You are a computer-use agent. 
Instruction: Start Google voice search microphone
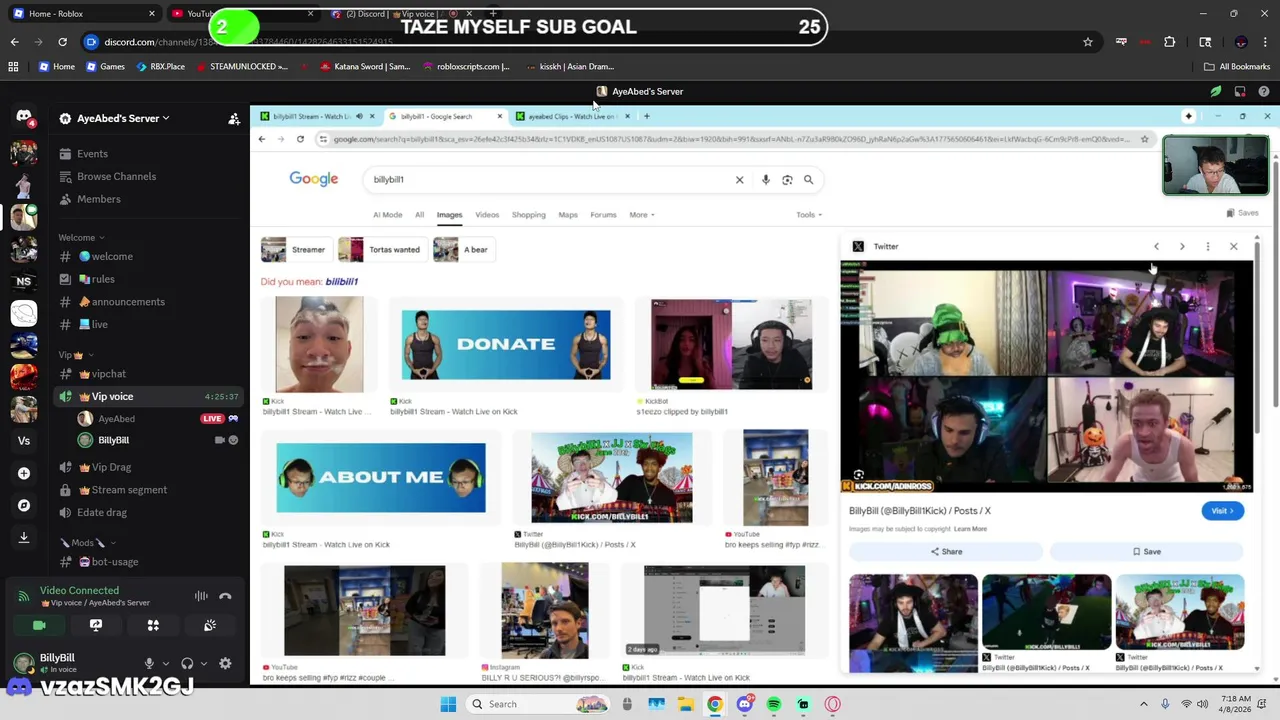[x=766, y=180]
